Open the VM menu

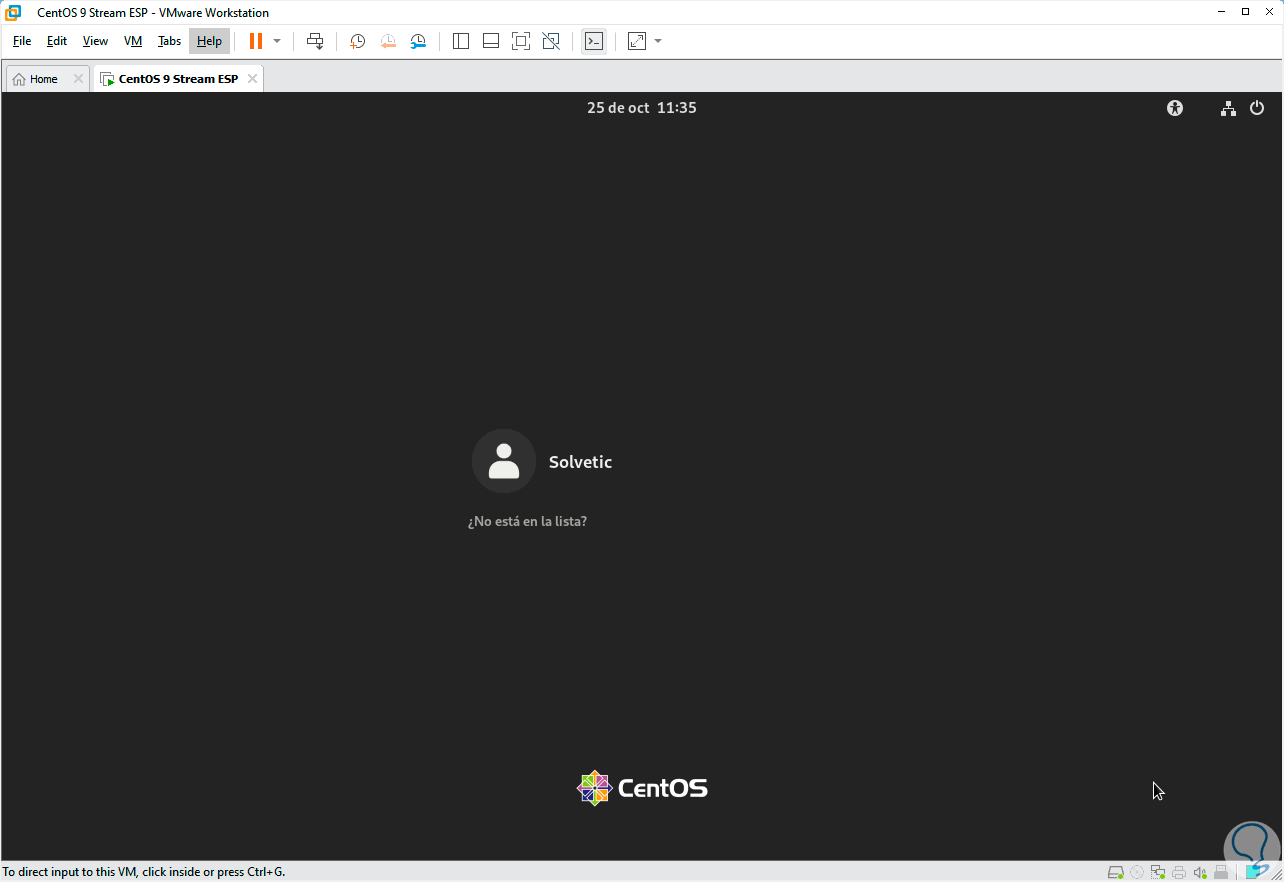(133, 41)
